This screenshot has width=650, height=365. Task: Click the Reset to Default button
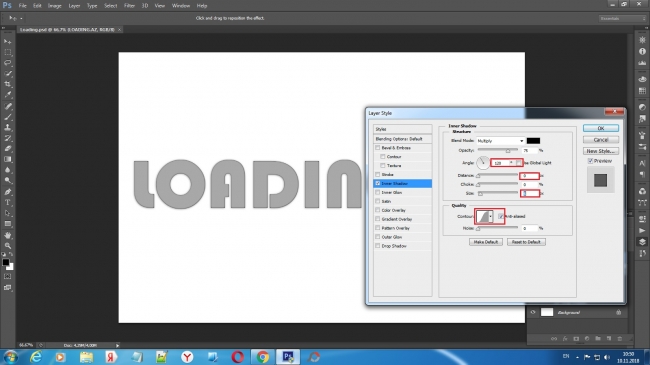[x=526, y=242]
